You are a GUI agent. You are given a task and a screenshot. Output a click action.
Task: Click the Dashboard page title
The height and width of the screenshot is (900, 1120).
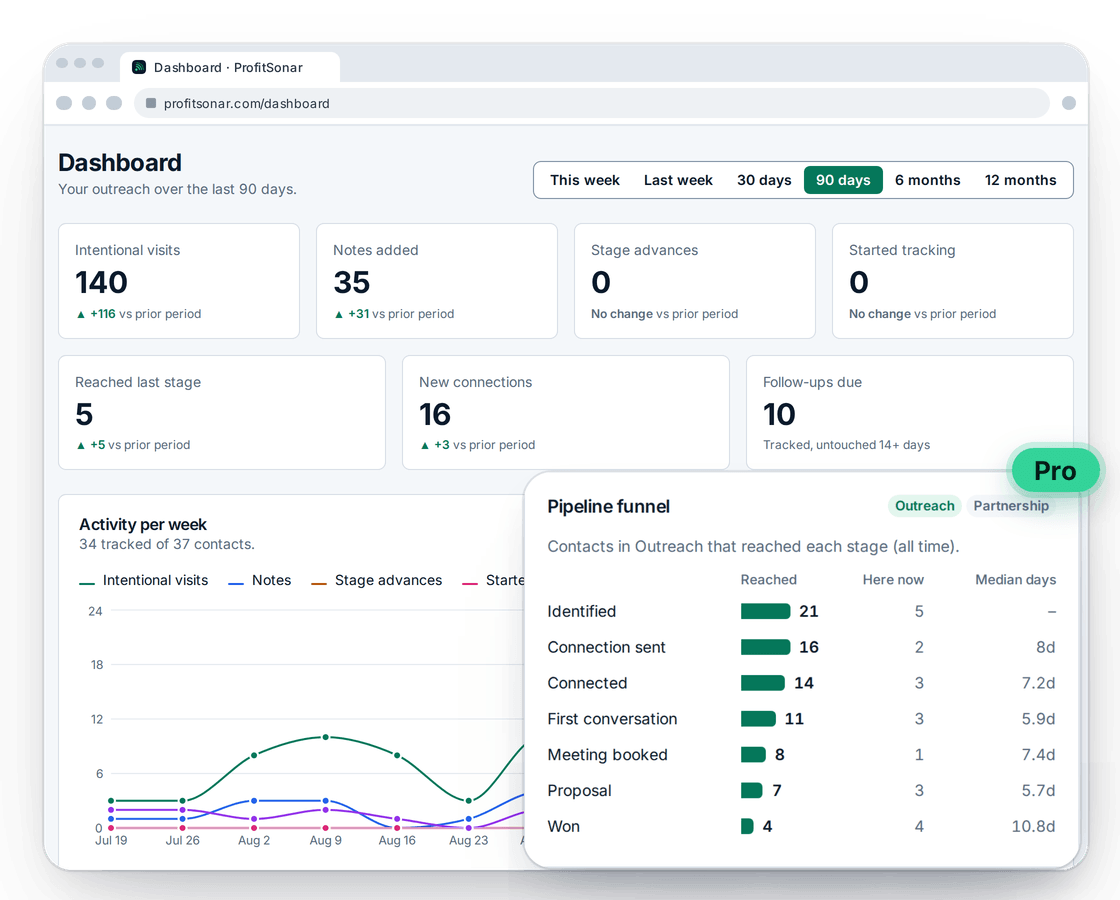(120, 163)
